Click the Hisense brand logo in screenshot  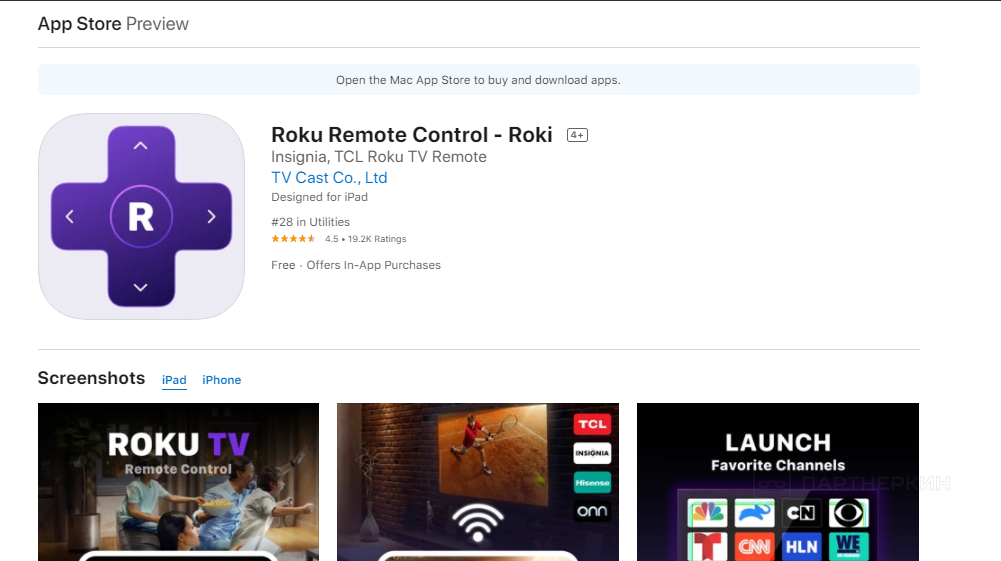point(592,482)
